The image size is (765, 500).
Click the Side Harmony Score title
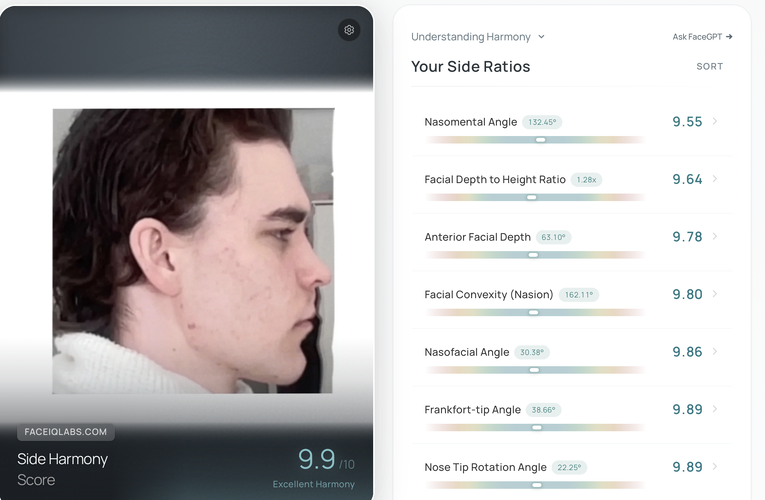point(62,469)
